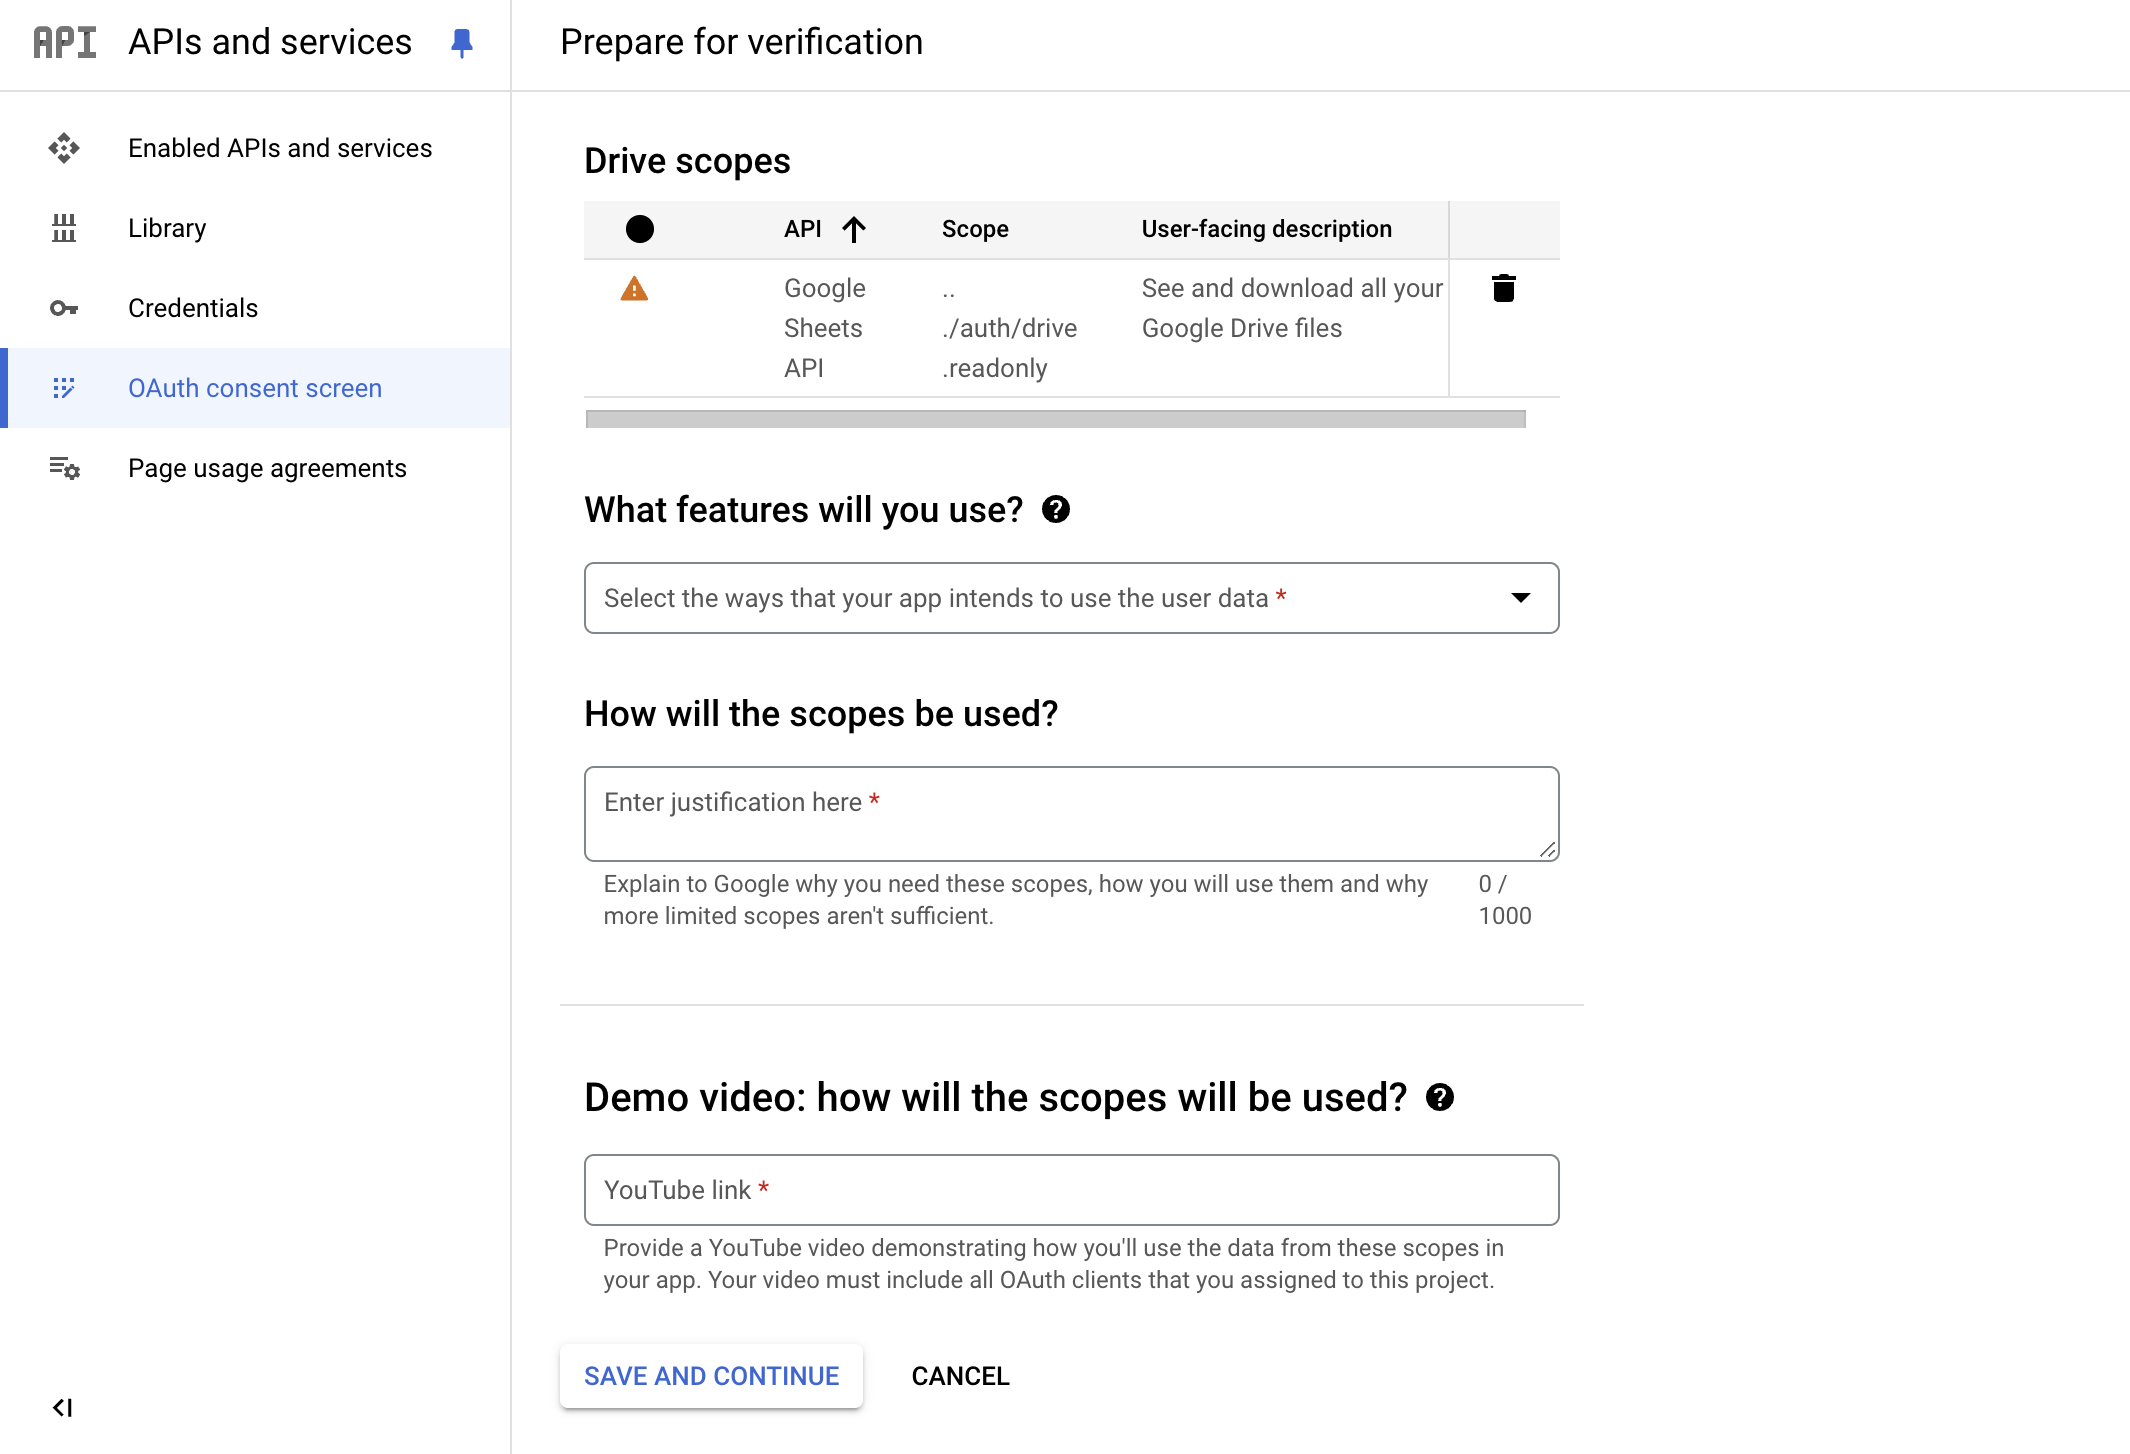Click the orange warning triangle in scope row

point(634,289)
